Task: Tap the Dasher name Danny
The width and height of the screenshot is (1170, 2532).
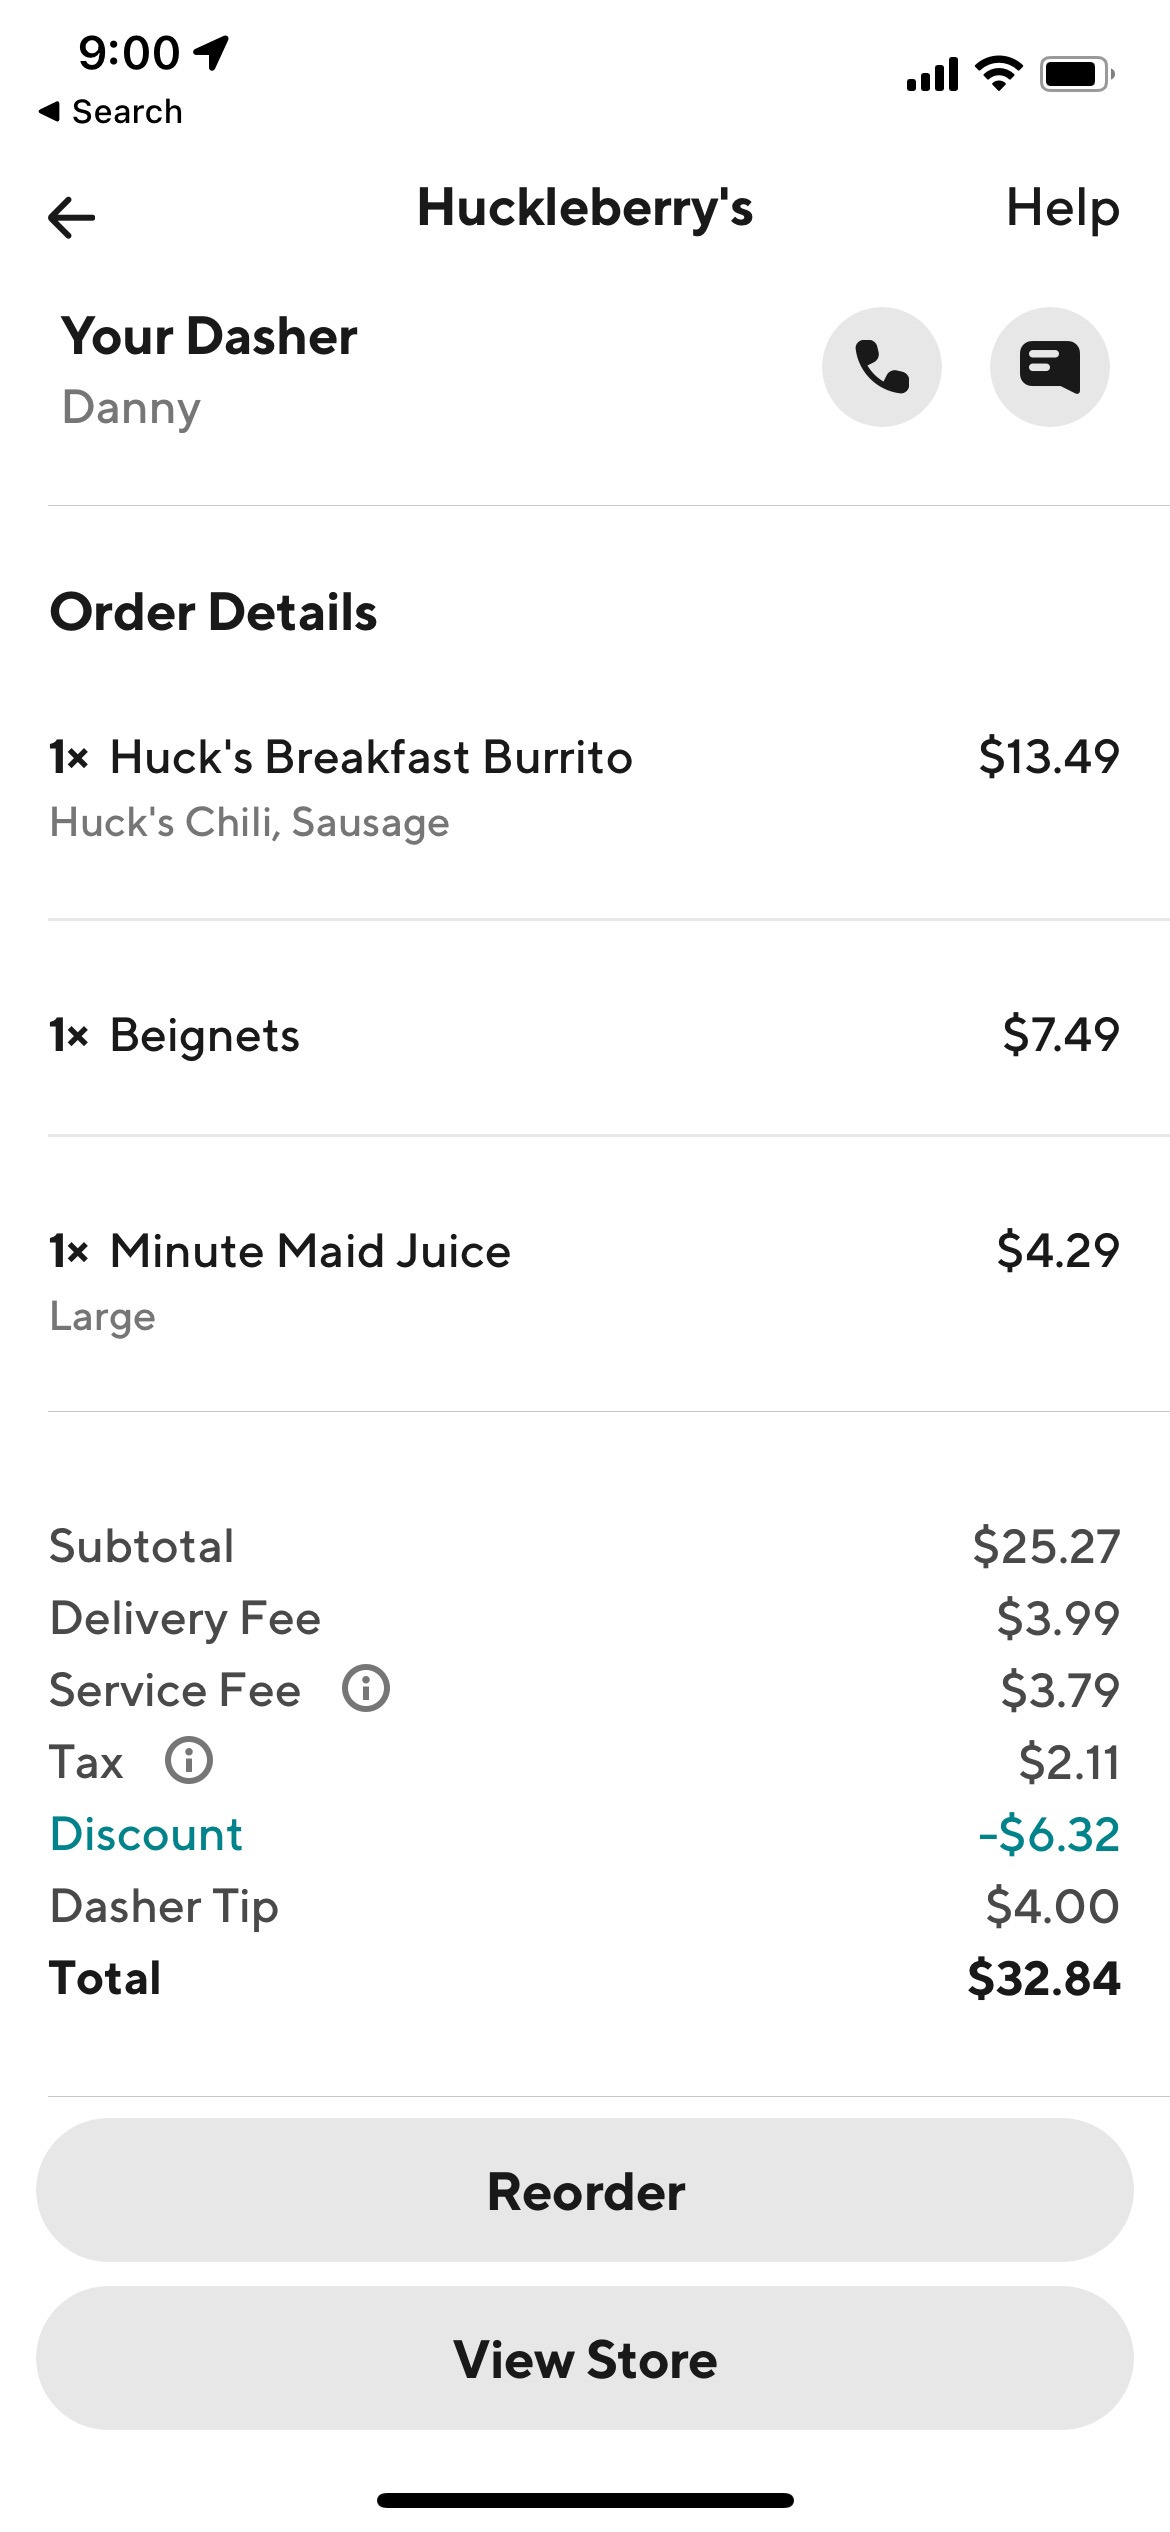Action: [131, 408]
